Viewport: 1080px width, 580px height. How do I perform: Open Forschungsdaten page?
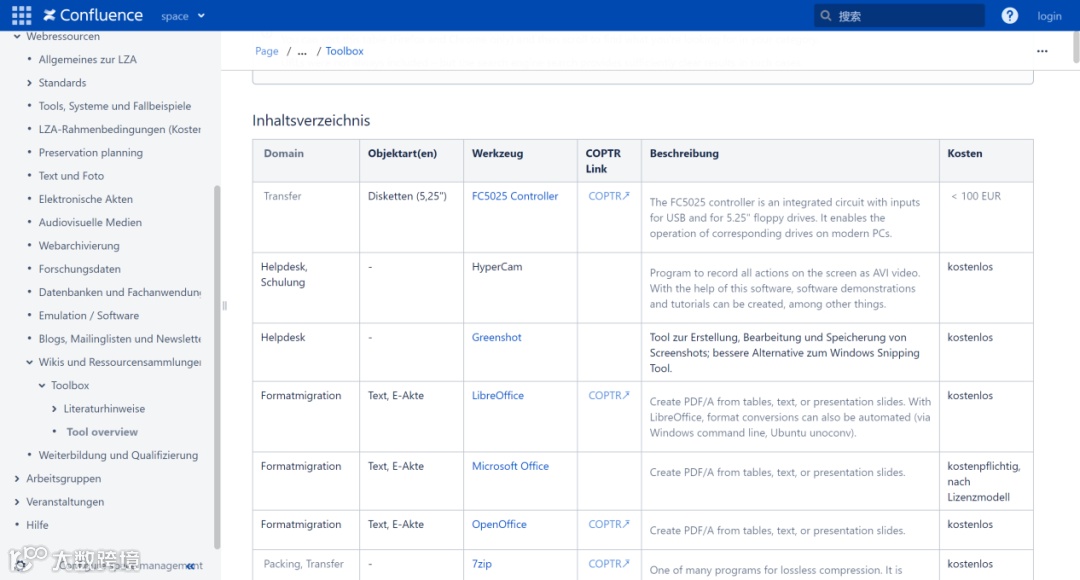[79, 269]
